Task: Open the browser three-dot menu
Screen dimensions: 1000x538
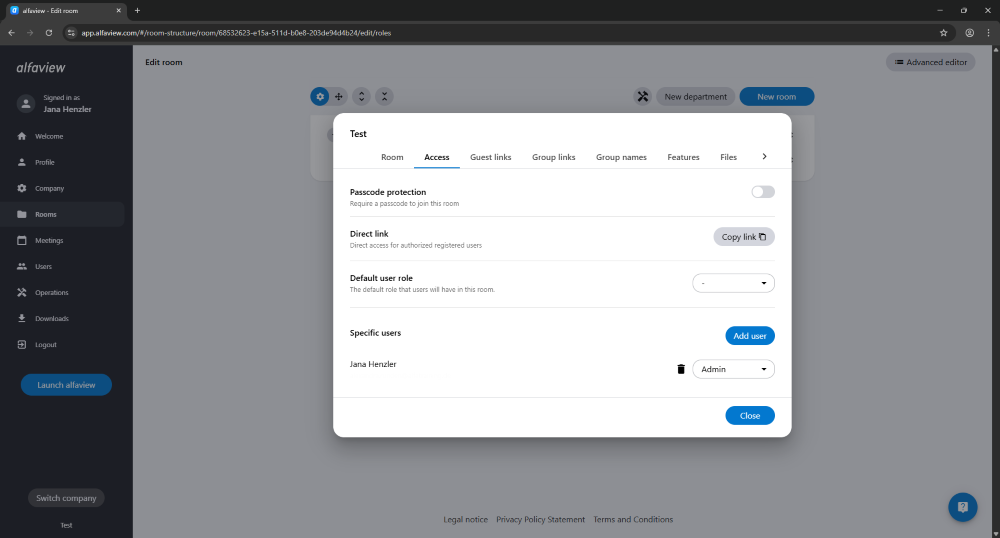Action: click(989, 33)
